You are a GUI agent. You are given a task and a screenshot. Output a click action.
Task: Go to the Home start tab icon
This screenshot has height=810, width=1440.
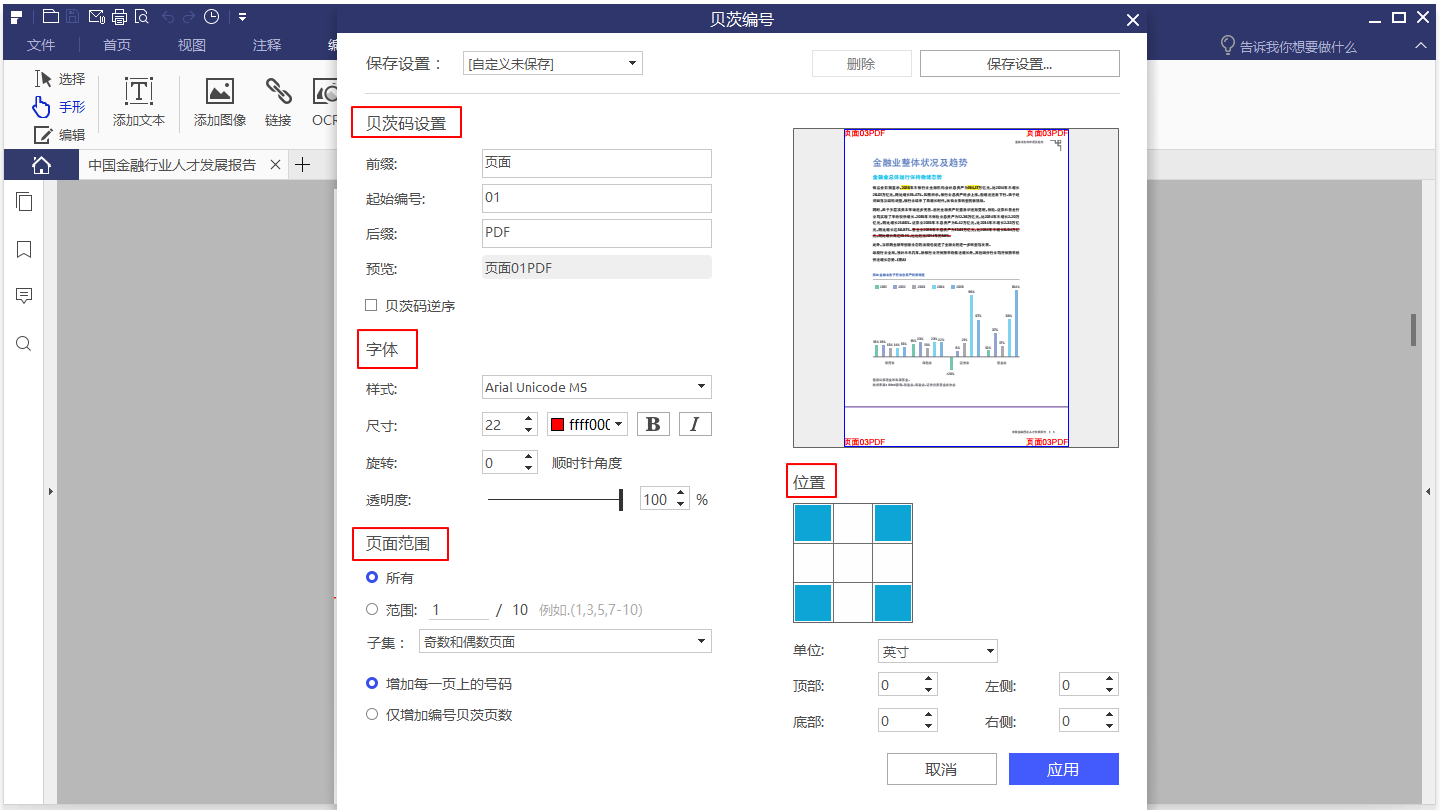click(41, 165)
